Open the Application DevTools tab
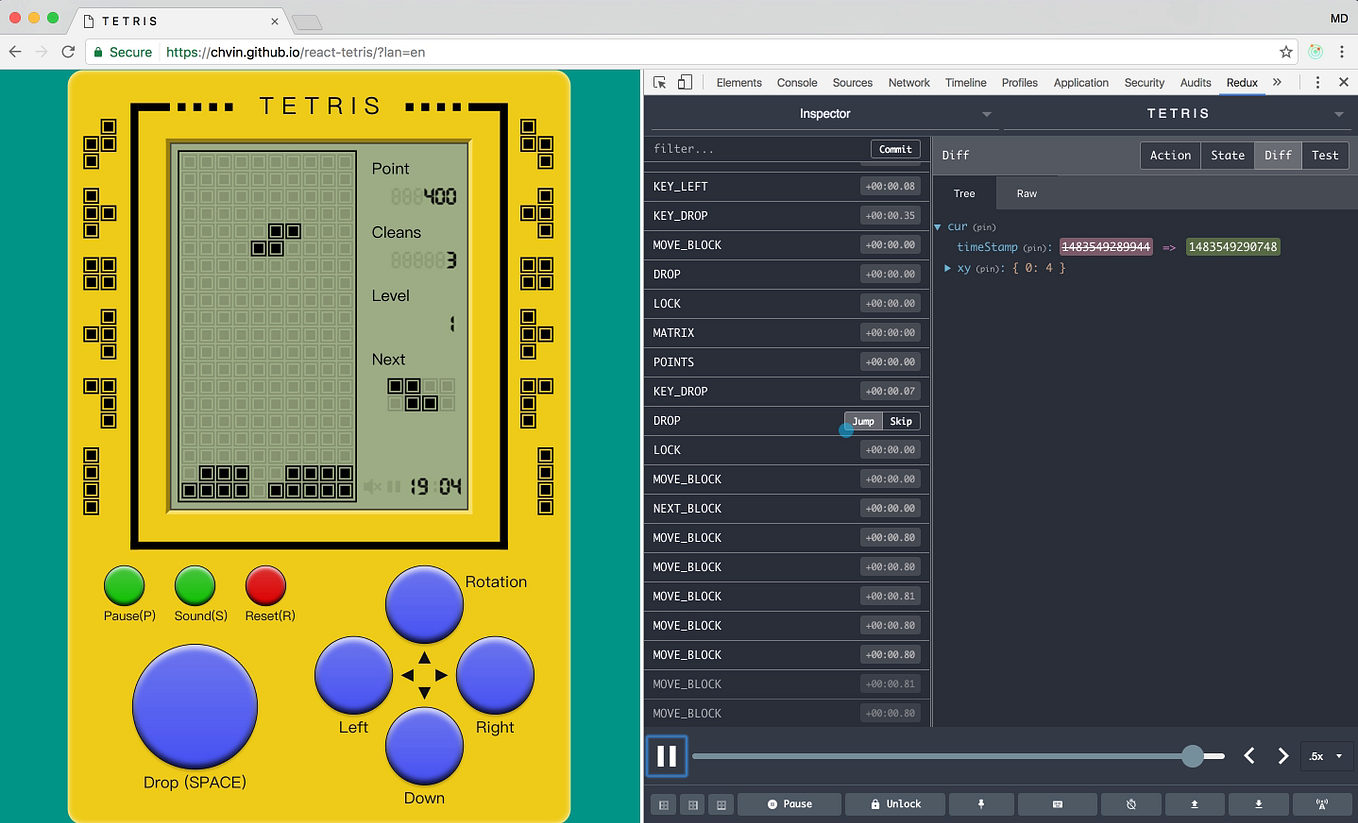This screenshot has height=823, width=1358. coord(1081,83)
